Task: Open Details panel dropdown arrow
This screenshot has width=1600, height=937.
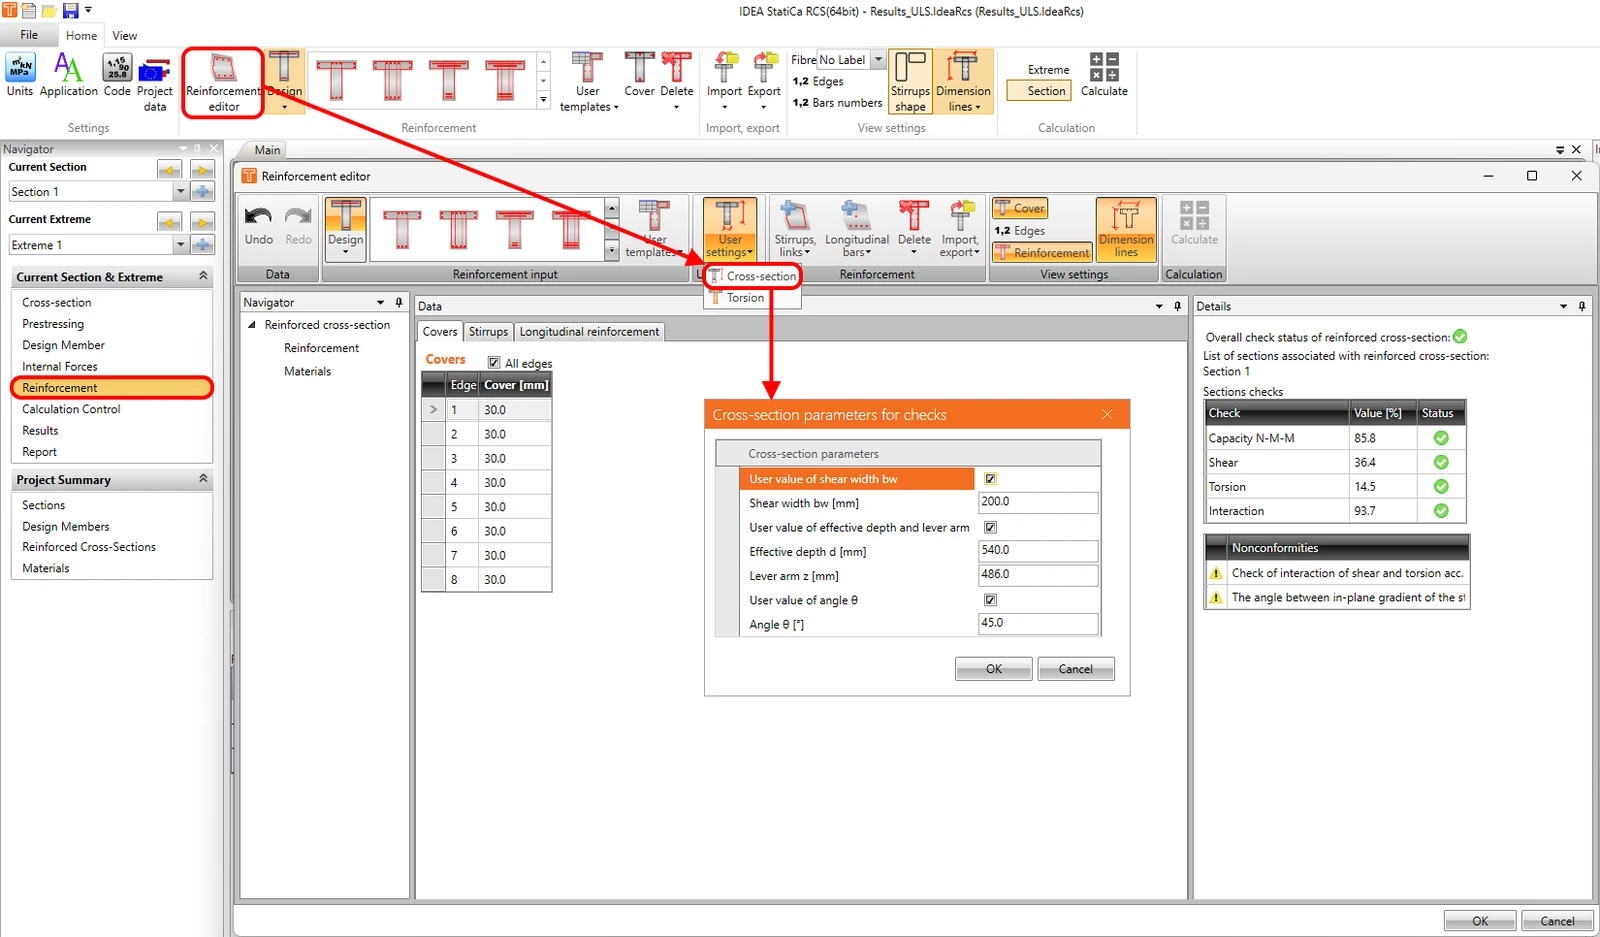Action: tap(1563, 306)
